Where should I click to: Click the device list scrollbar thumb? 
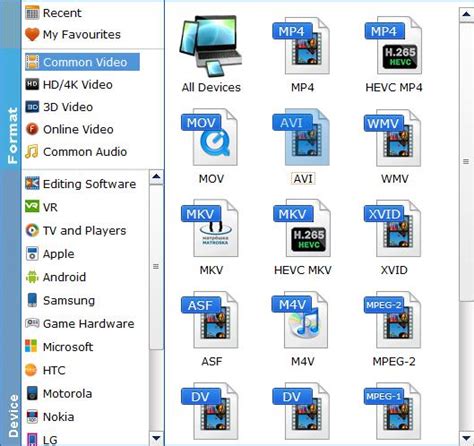coord(156,267)
